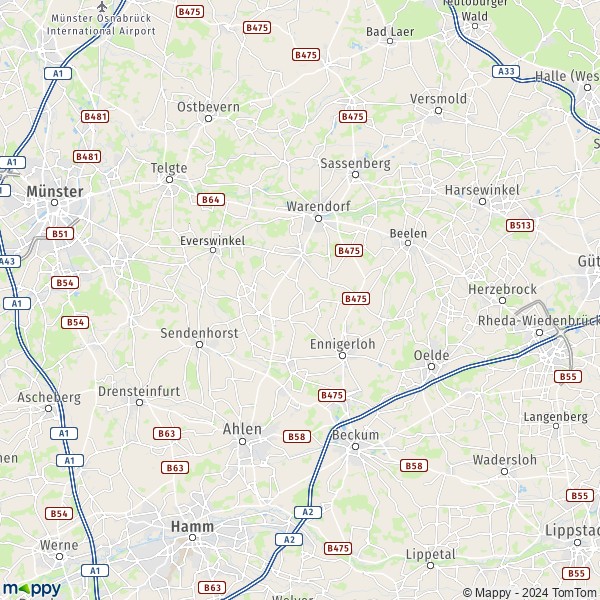Click the Versmold town marker
This screenshot has width=600, height=600.
[439, 111]
